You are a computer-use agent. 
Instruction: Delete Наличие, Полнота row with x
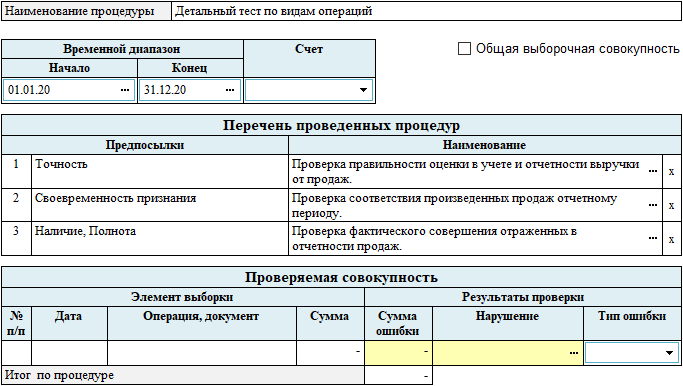[671, 239]
